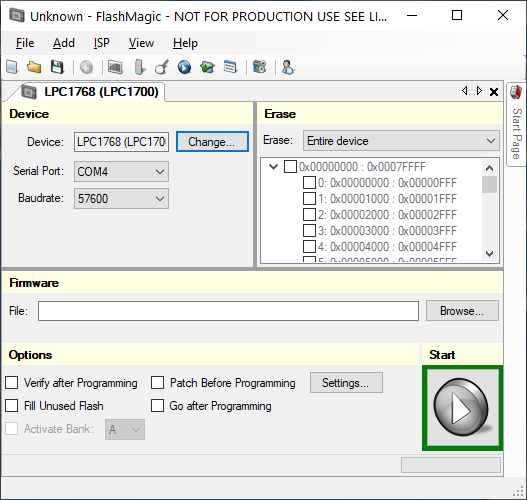
Task: Enable Fill Unused Flash
Action: pyautogui.click(x=11, y=405)
